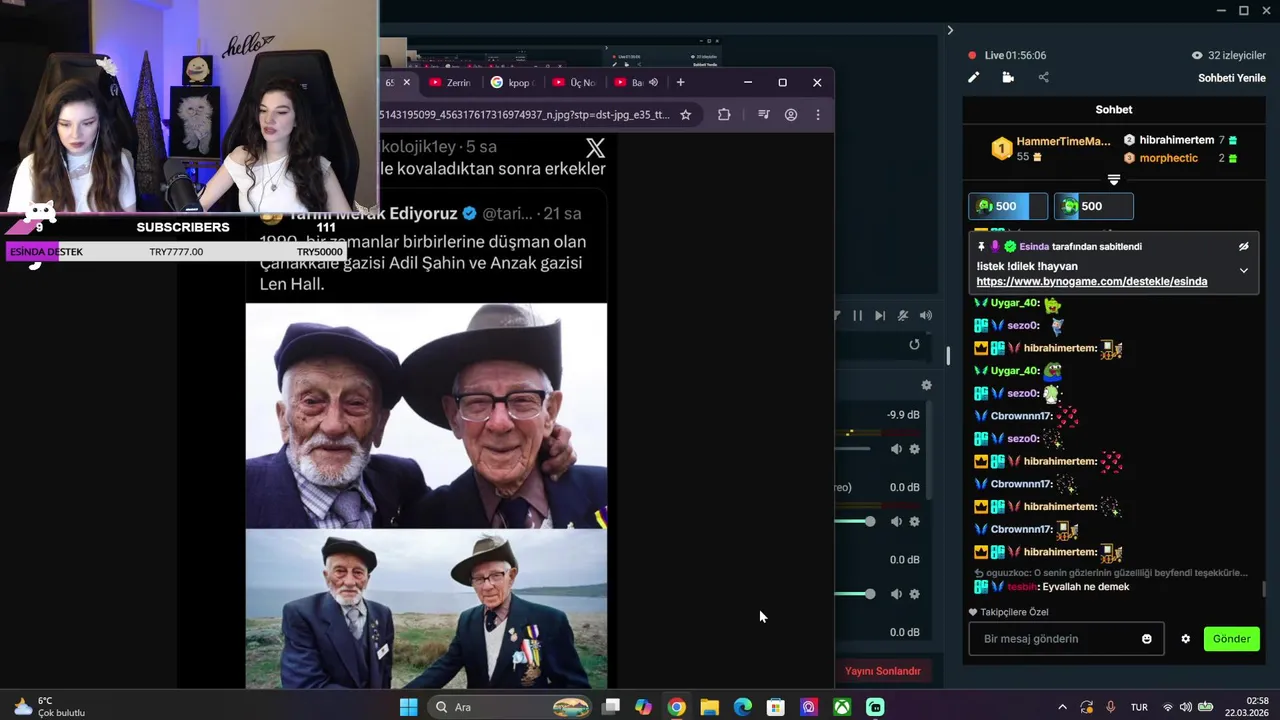Click the speaker volume icon in the playback bar
This screenshot has height=720, width=1280.
pos(926,316)
